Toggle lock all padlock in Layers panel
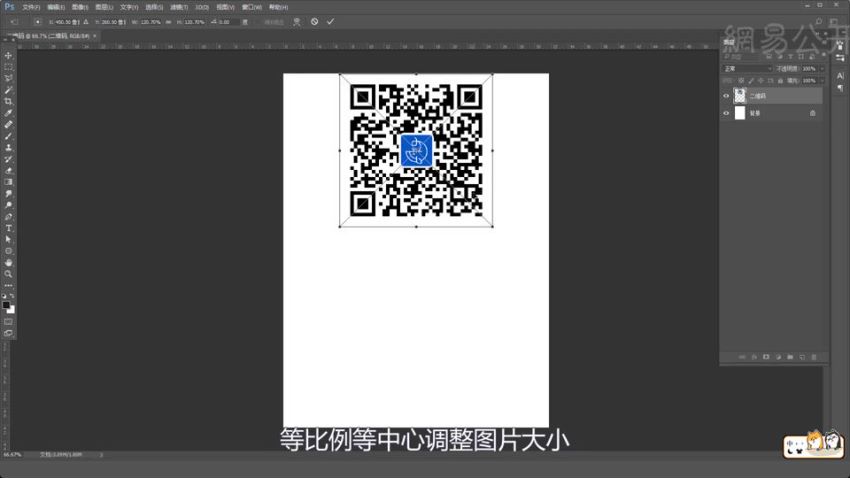Image resolution: width=850 pixels, height=478 pixels. coord(780,81)
